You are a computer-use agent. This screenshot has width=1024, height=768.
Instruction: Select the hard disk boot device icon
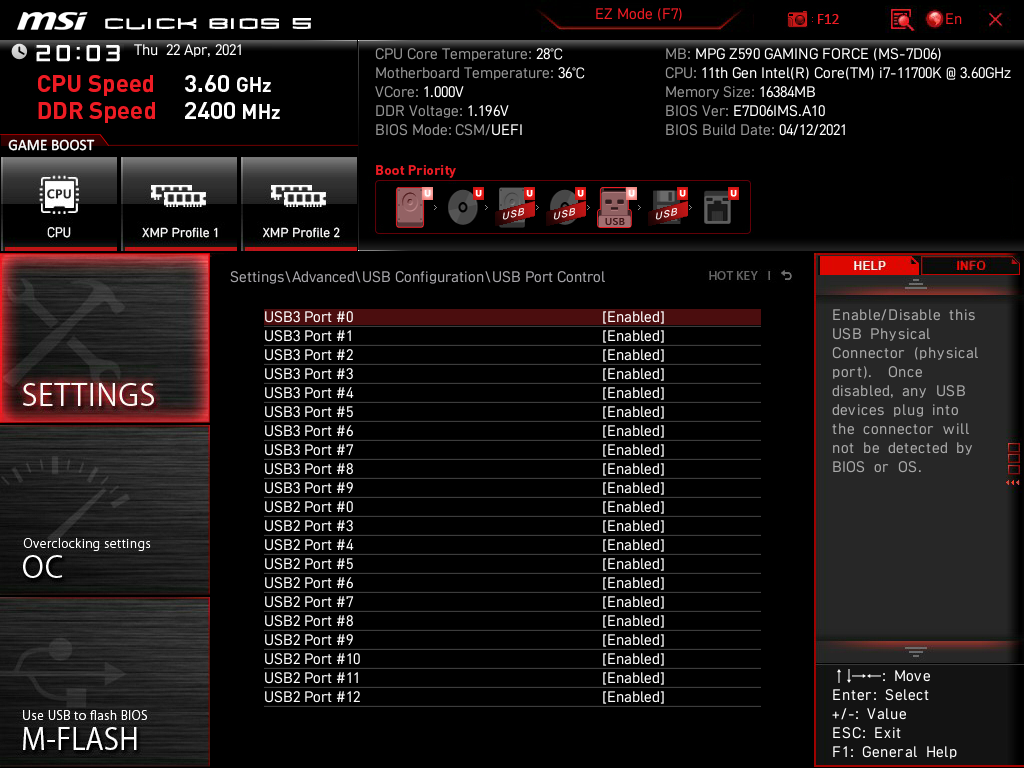pyautogui.click(x=412, y=207)
